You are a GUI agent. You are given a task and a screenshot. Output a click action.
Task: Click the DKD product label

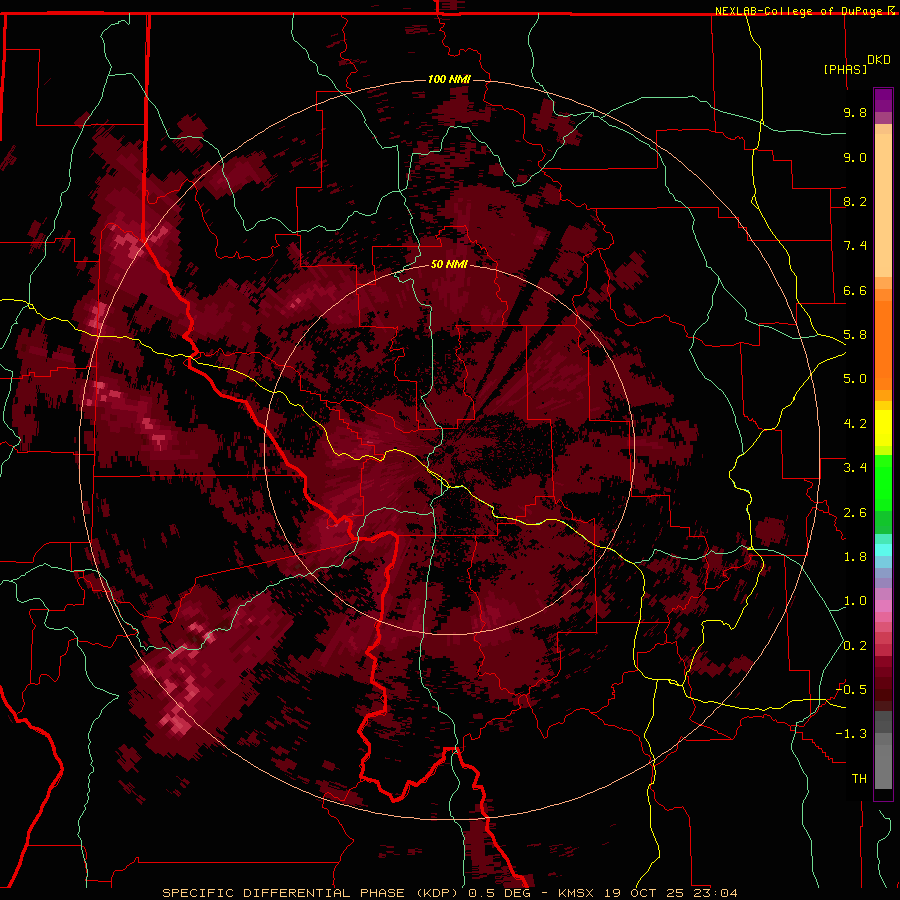point(879,60)
